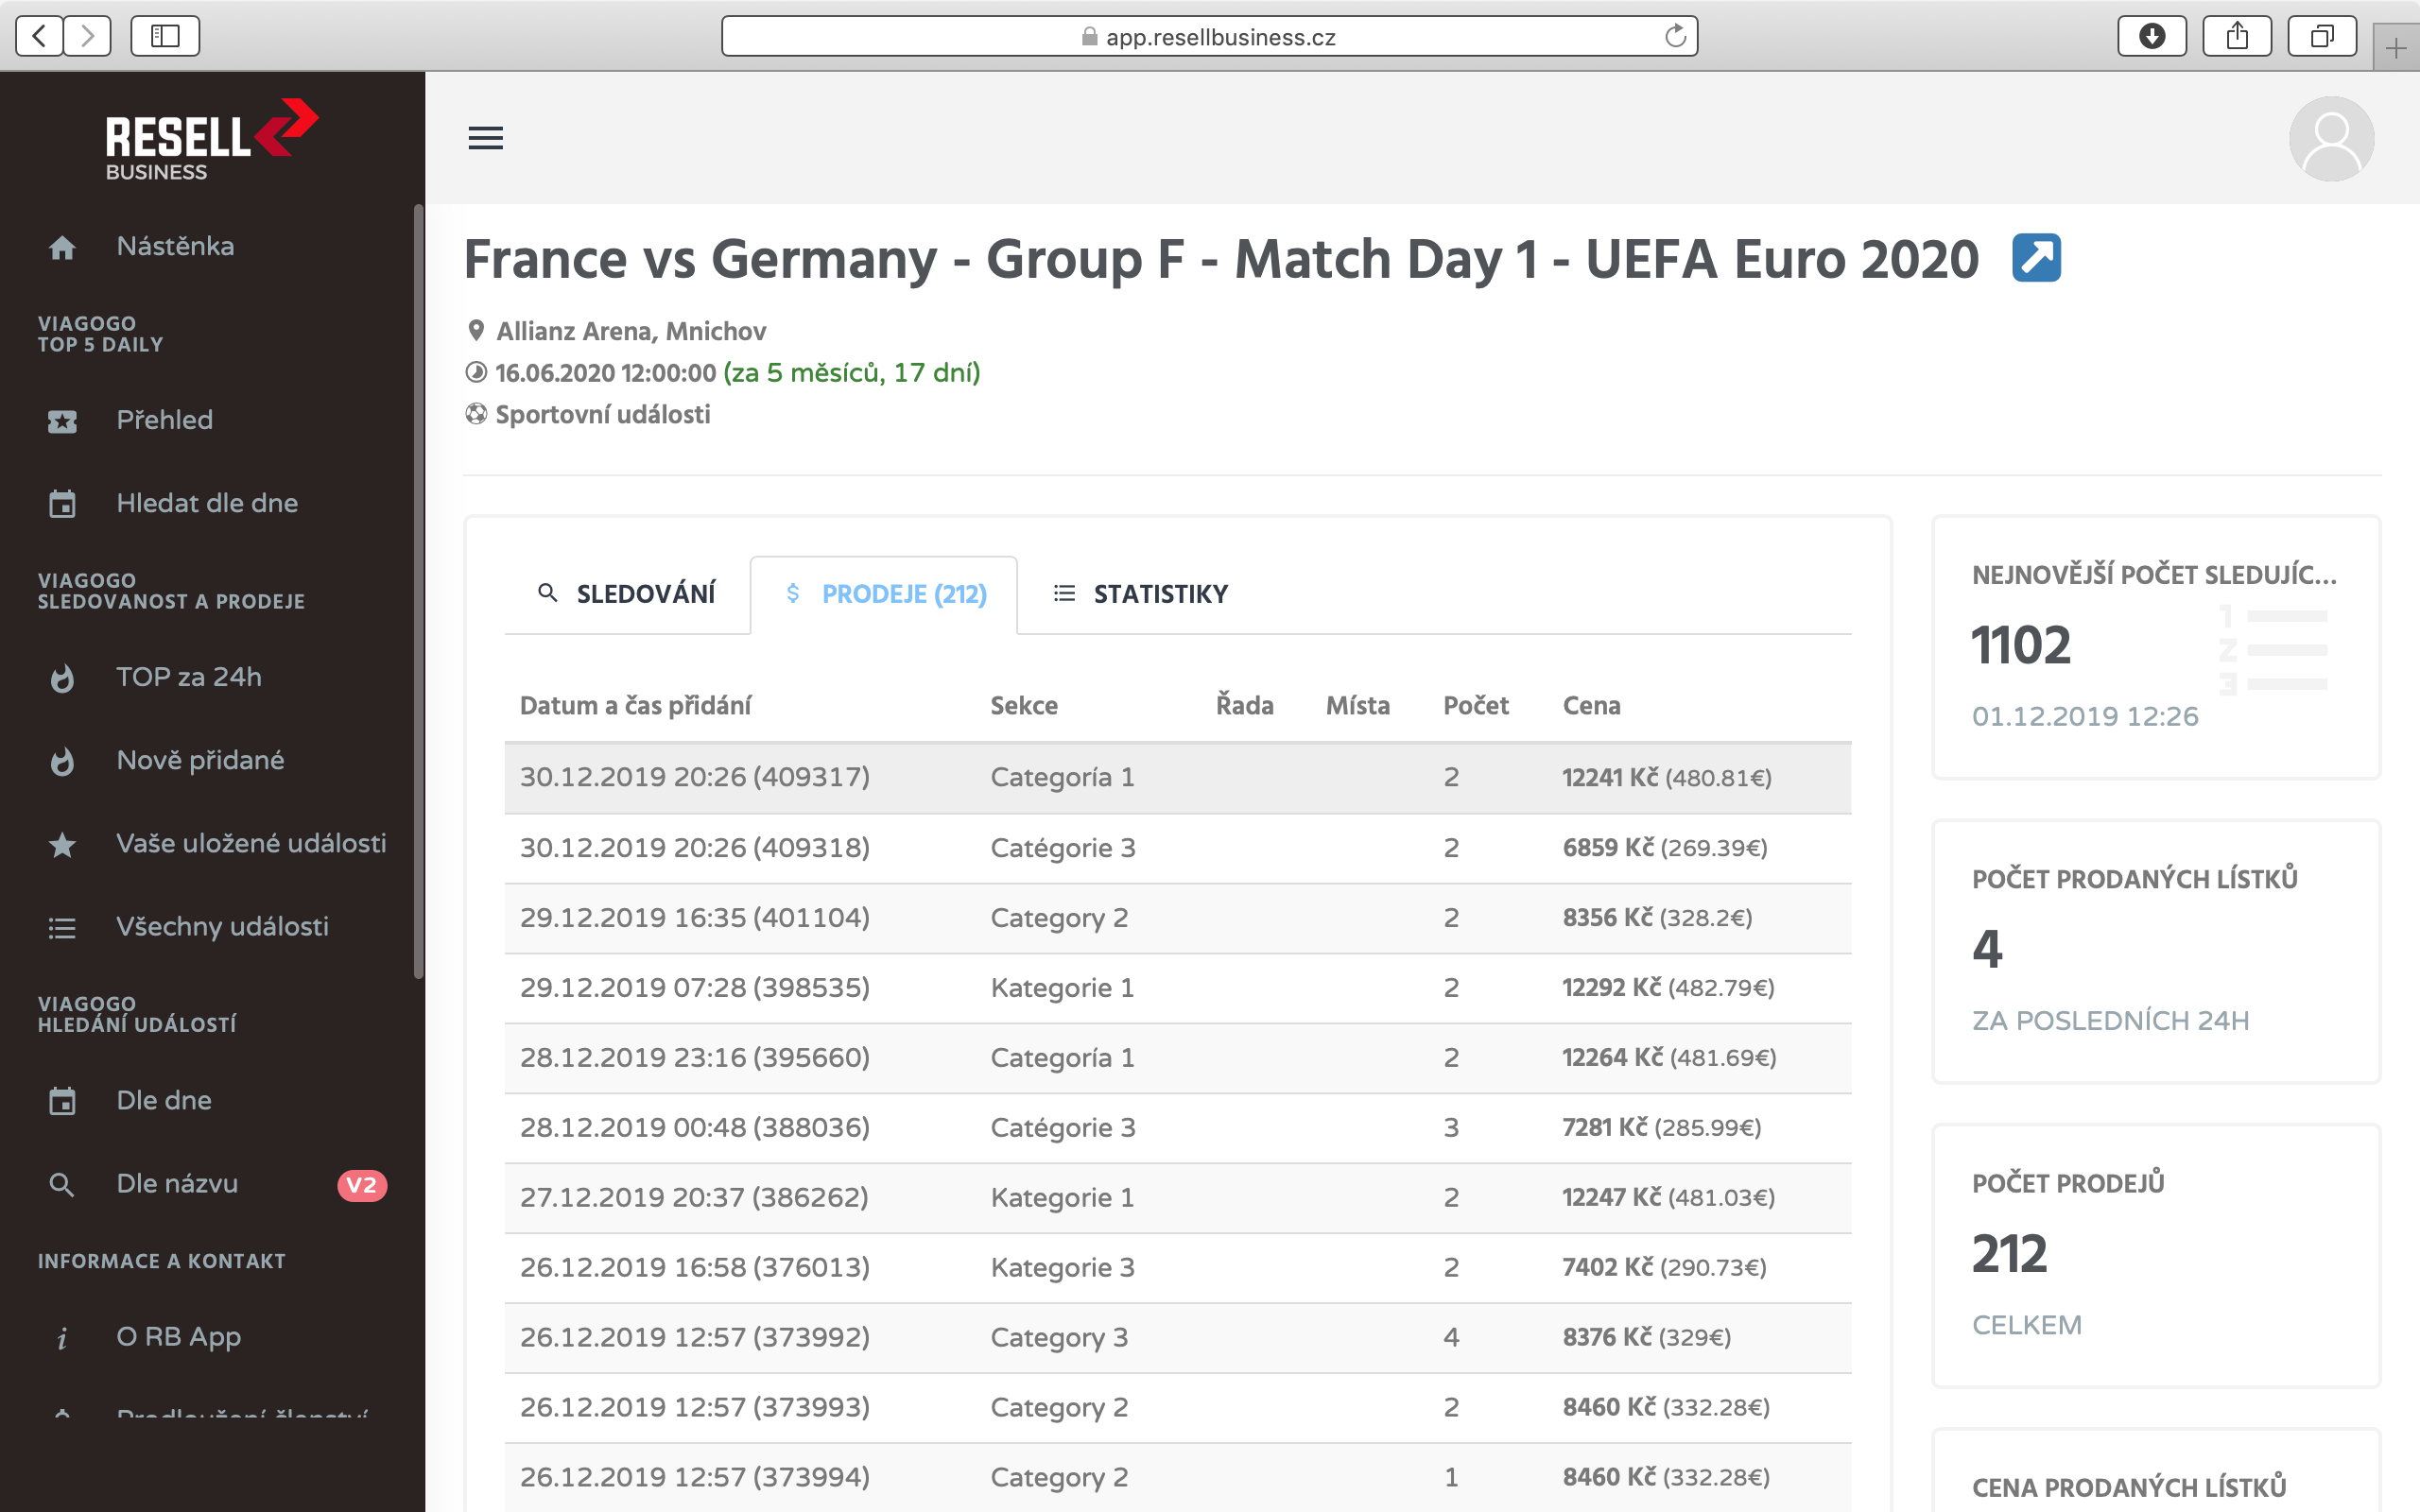This screenshot has width=2420, height=1512.
Task: Open the user profile avatar
Action: 2331,138
